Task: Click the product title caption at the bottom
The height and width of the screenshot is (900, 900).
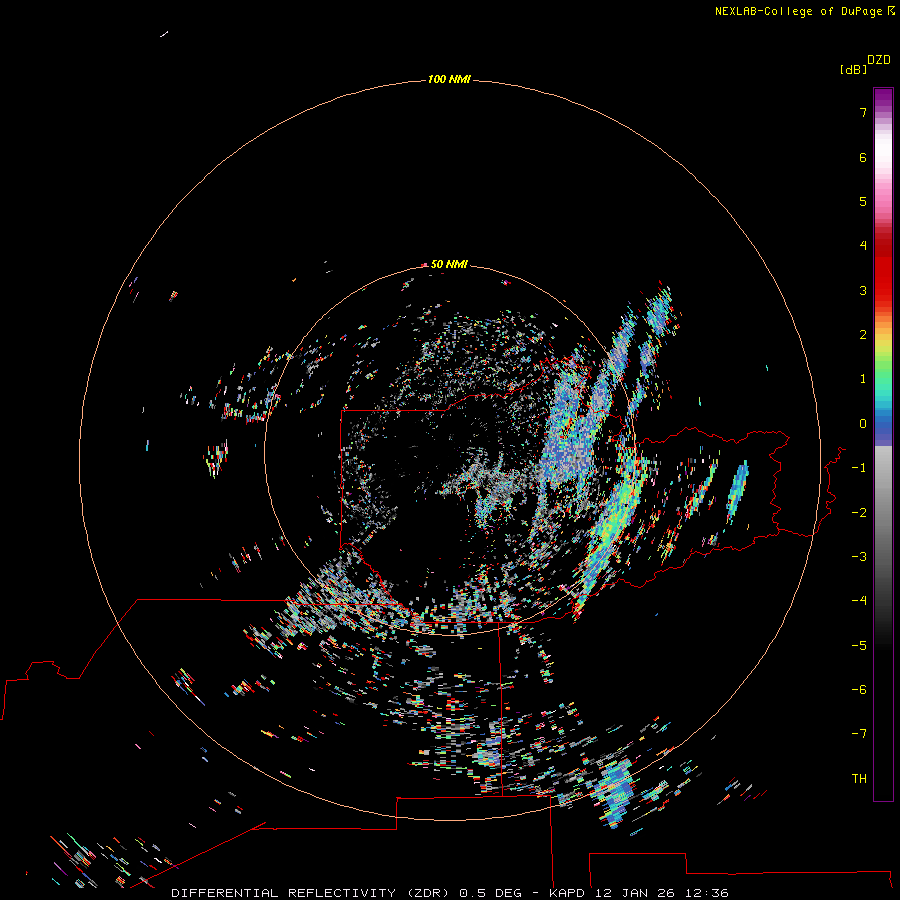Action: [x=450, y=893]
